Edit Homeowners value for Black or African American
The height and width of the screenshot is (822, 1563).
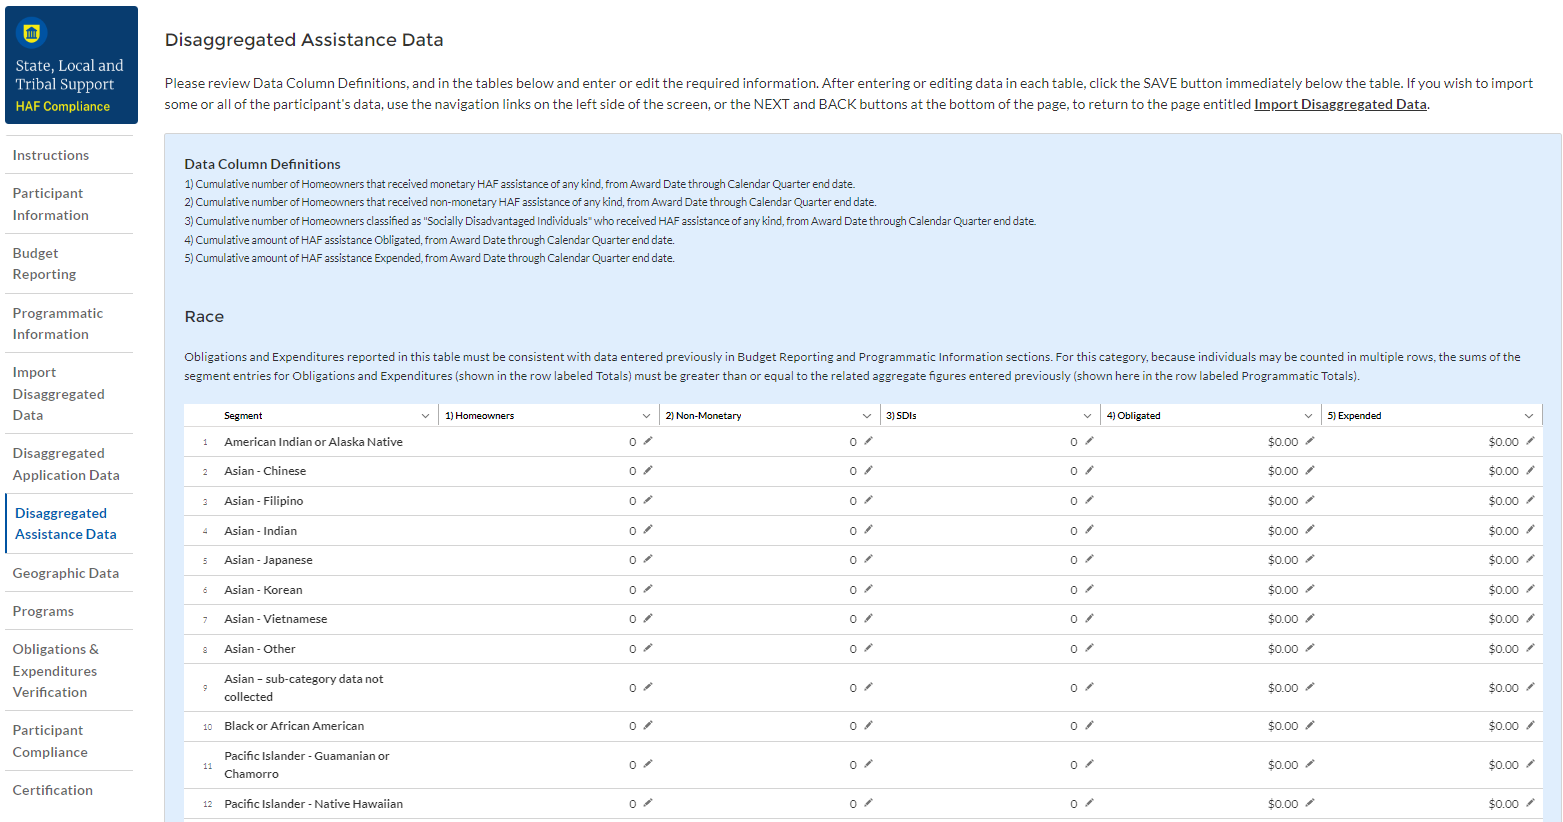(x=648, y=725)
